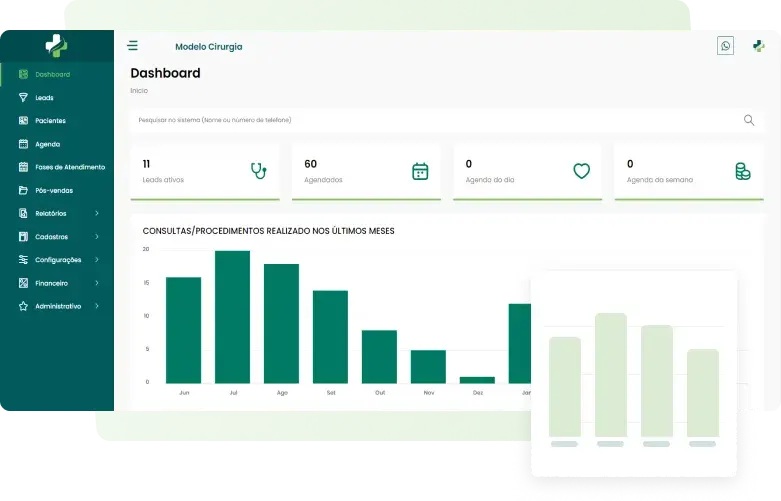The height and width of the screenshot is (501, 781).
Task: Go to Pacientes in sidebar
Action: point(50,121)
